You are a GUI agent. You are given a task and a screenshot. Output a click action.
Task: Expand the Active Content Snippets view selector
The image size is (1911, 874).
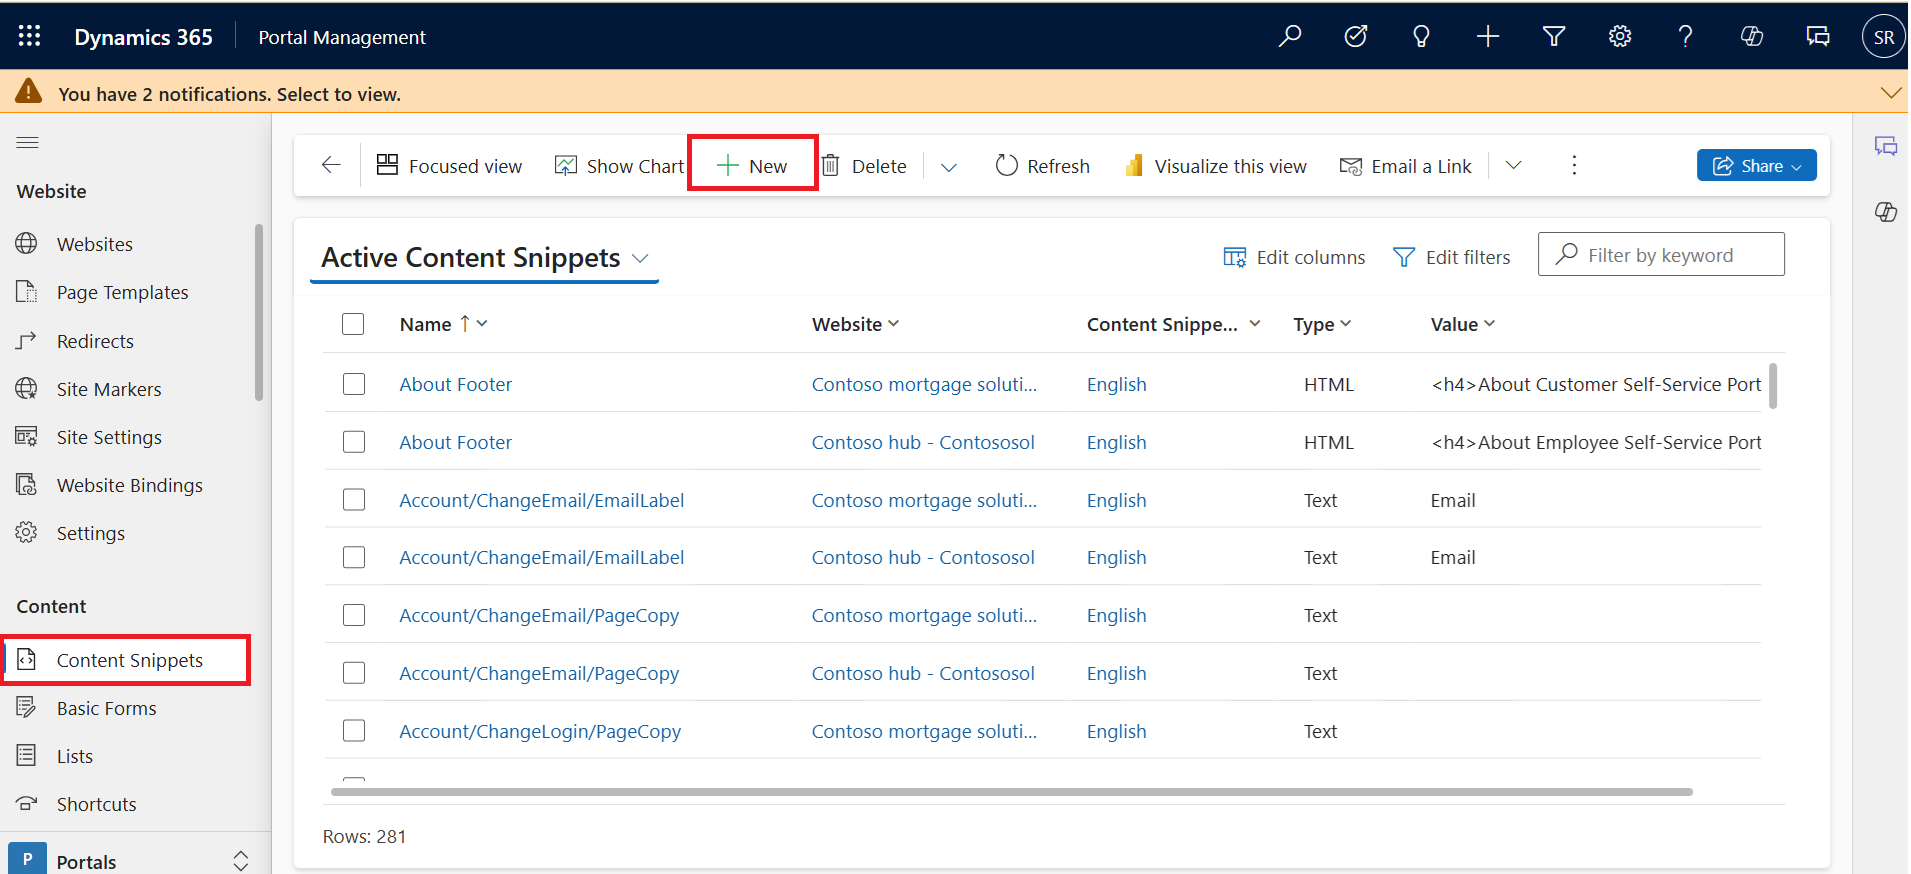click(640, 259)
